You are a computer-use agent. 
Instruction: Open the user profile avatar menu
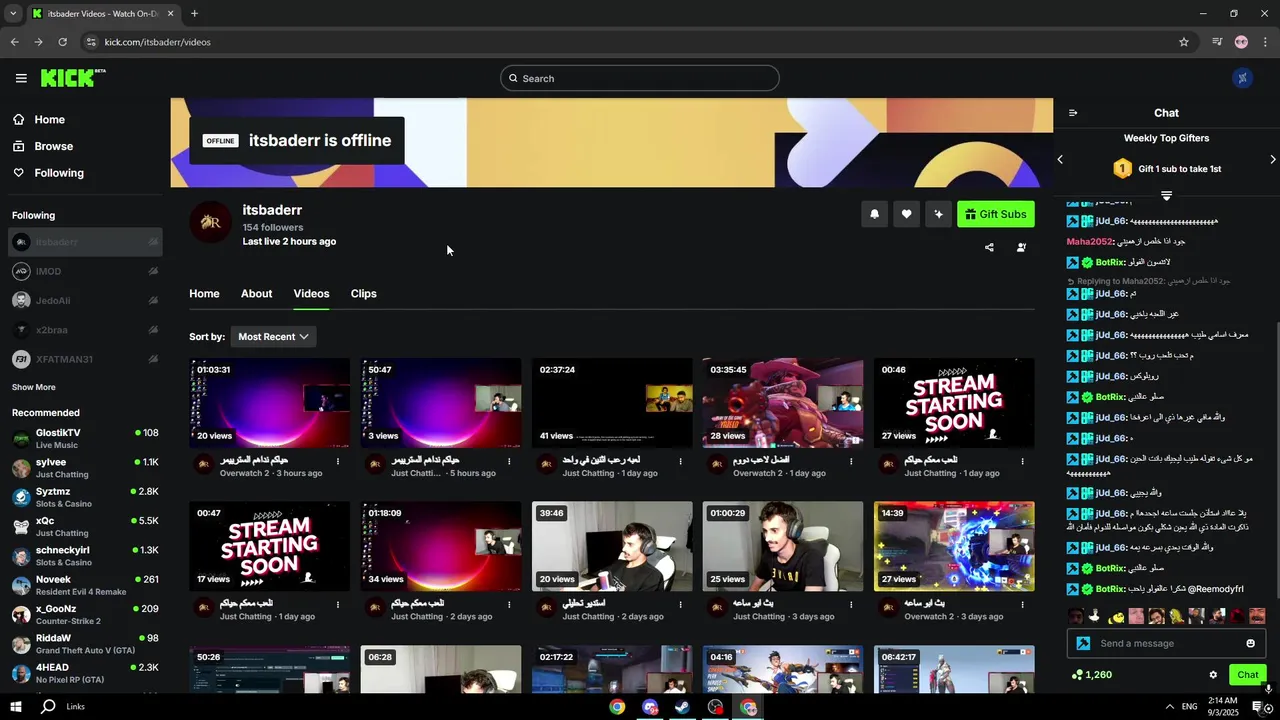(x=1243, y=78)
